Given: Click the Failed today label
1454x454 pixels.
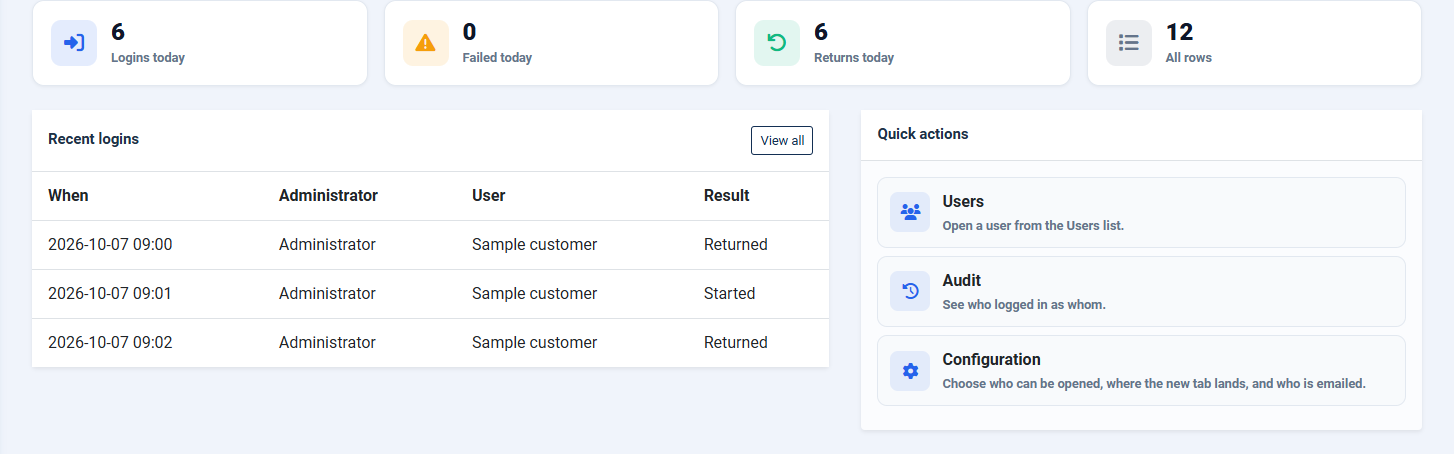Looking at the screenshot, I should click(497, 58).
